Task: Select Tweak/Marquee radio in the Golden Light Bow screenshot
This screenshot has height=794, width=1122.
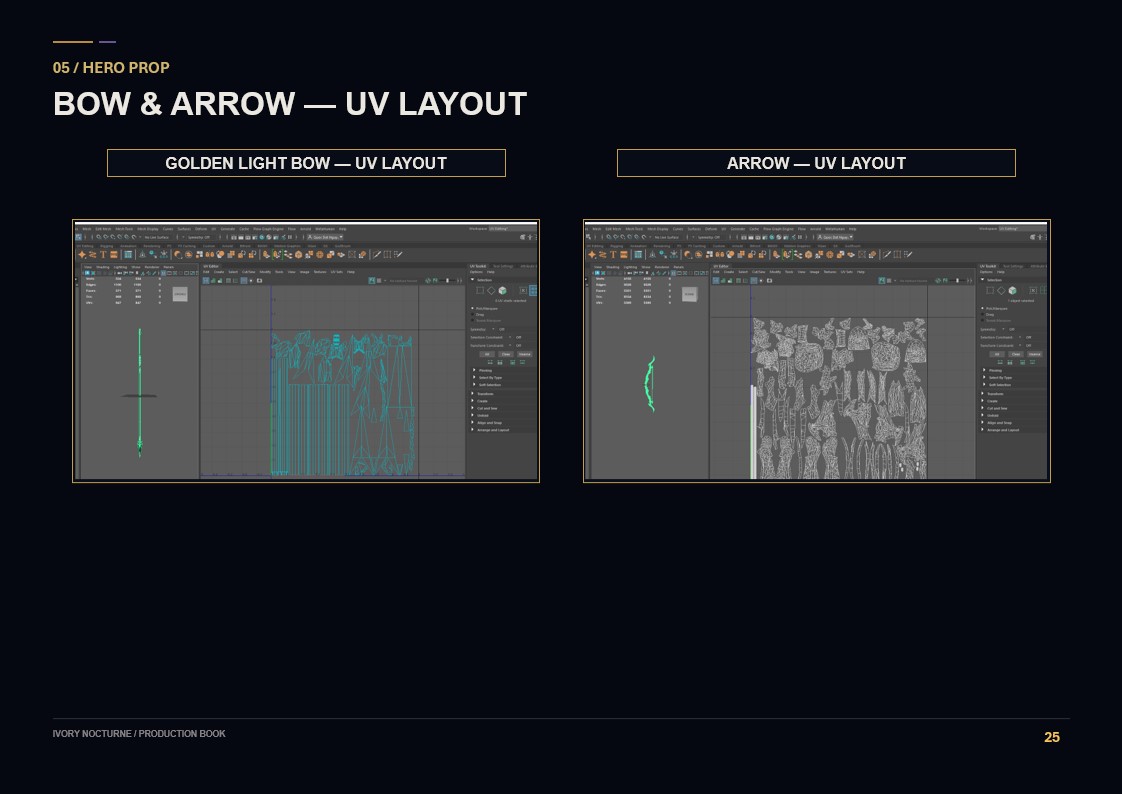Action: click(x=473, y=320)
